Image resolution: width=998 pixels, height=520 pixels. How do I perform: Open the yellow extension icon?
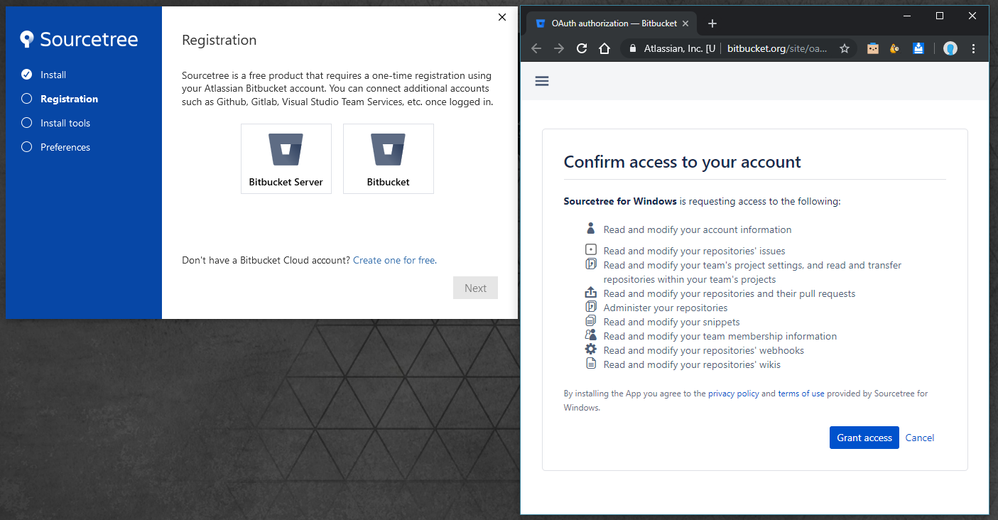click(x=895, y=48)
